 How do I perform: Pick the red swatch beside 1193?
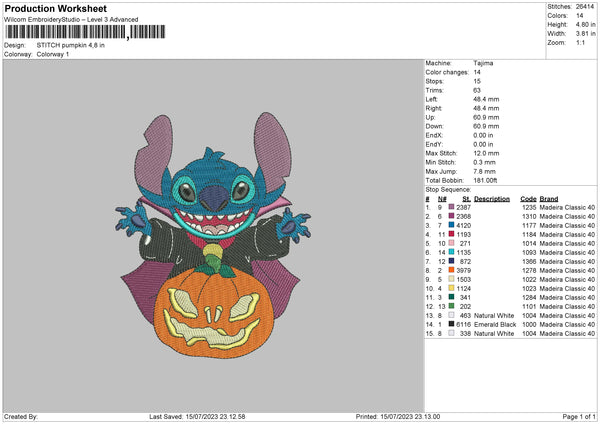coord(451,234)
